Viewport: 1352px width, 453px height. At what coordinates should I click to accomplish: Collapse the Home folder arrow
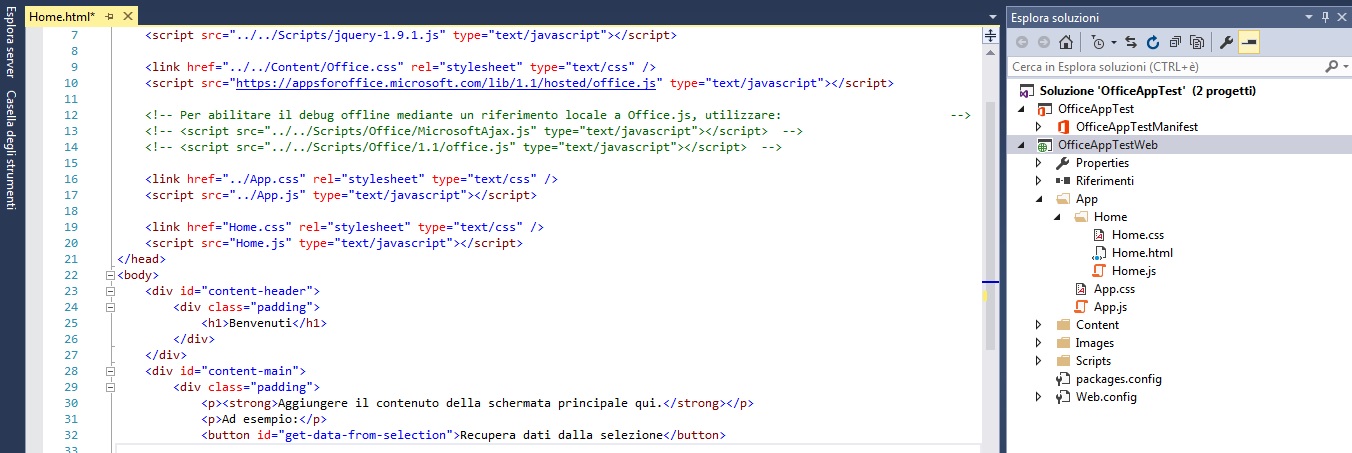click(x=1057, y=217)
